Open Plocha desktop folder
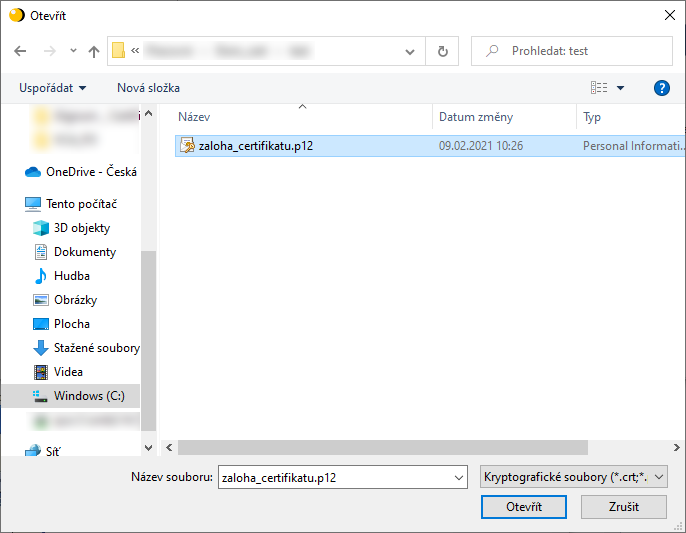686x533 pixels. coord(72,324)
